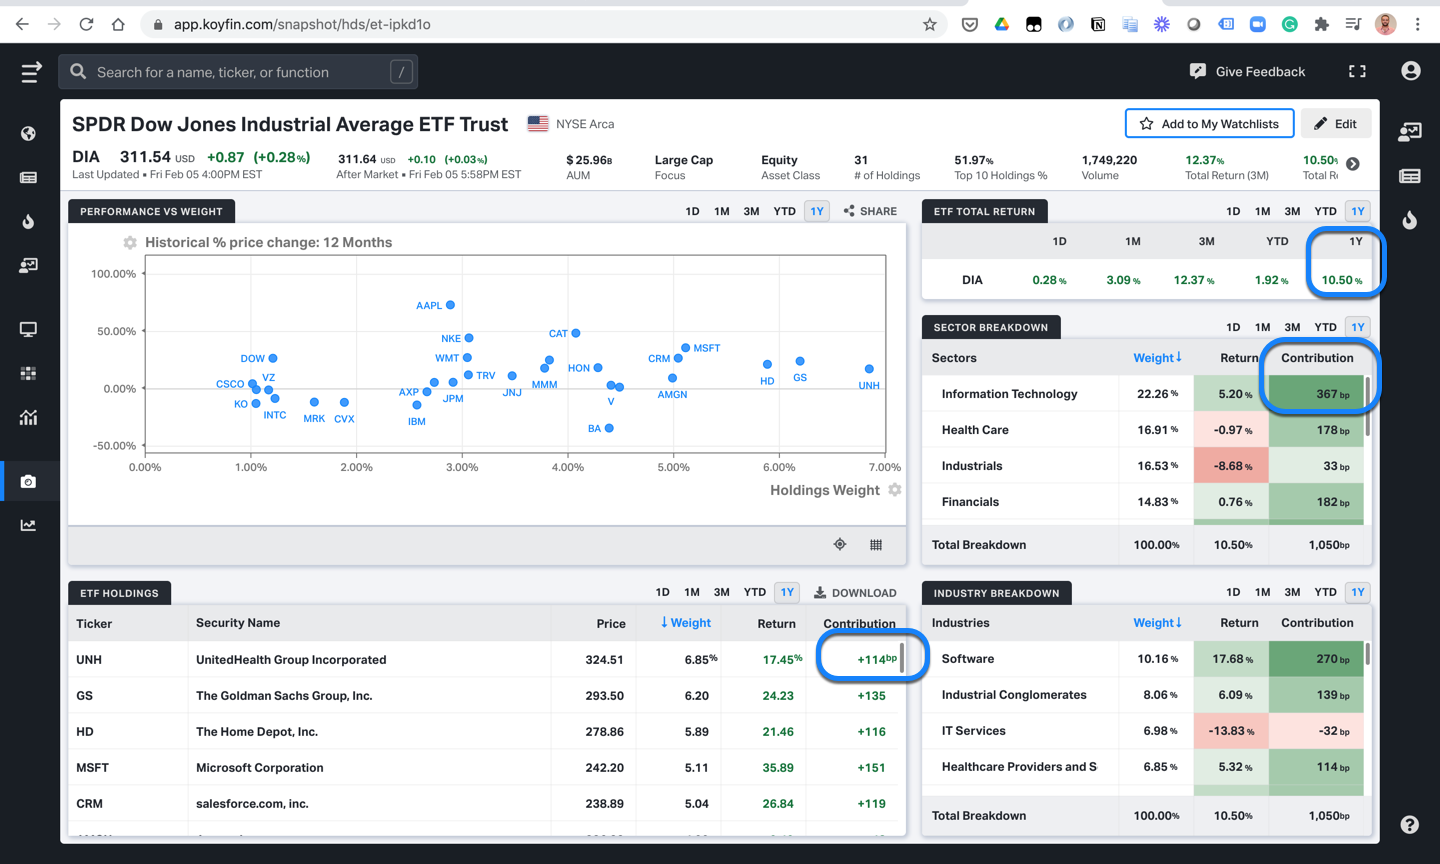Sort ETF Holdings by Weight column

click(685, 623)
